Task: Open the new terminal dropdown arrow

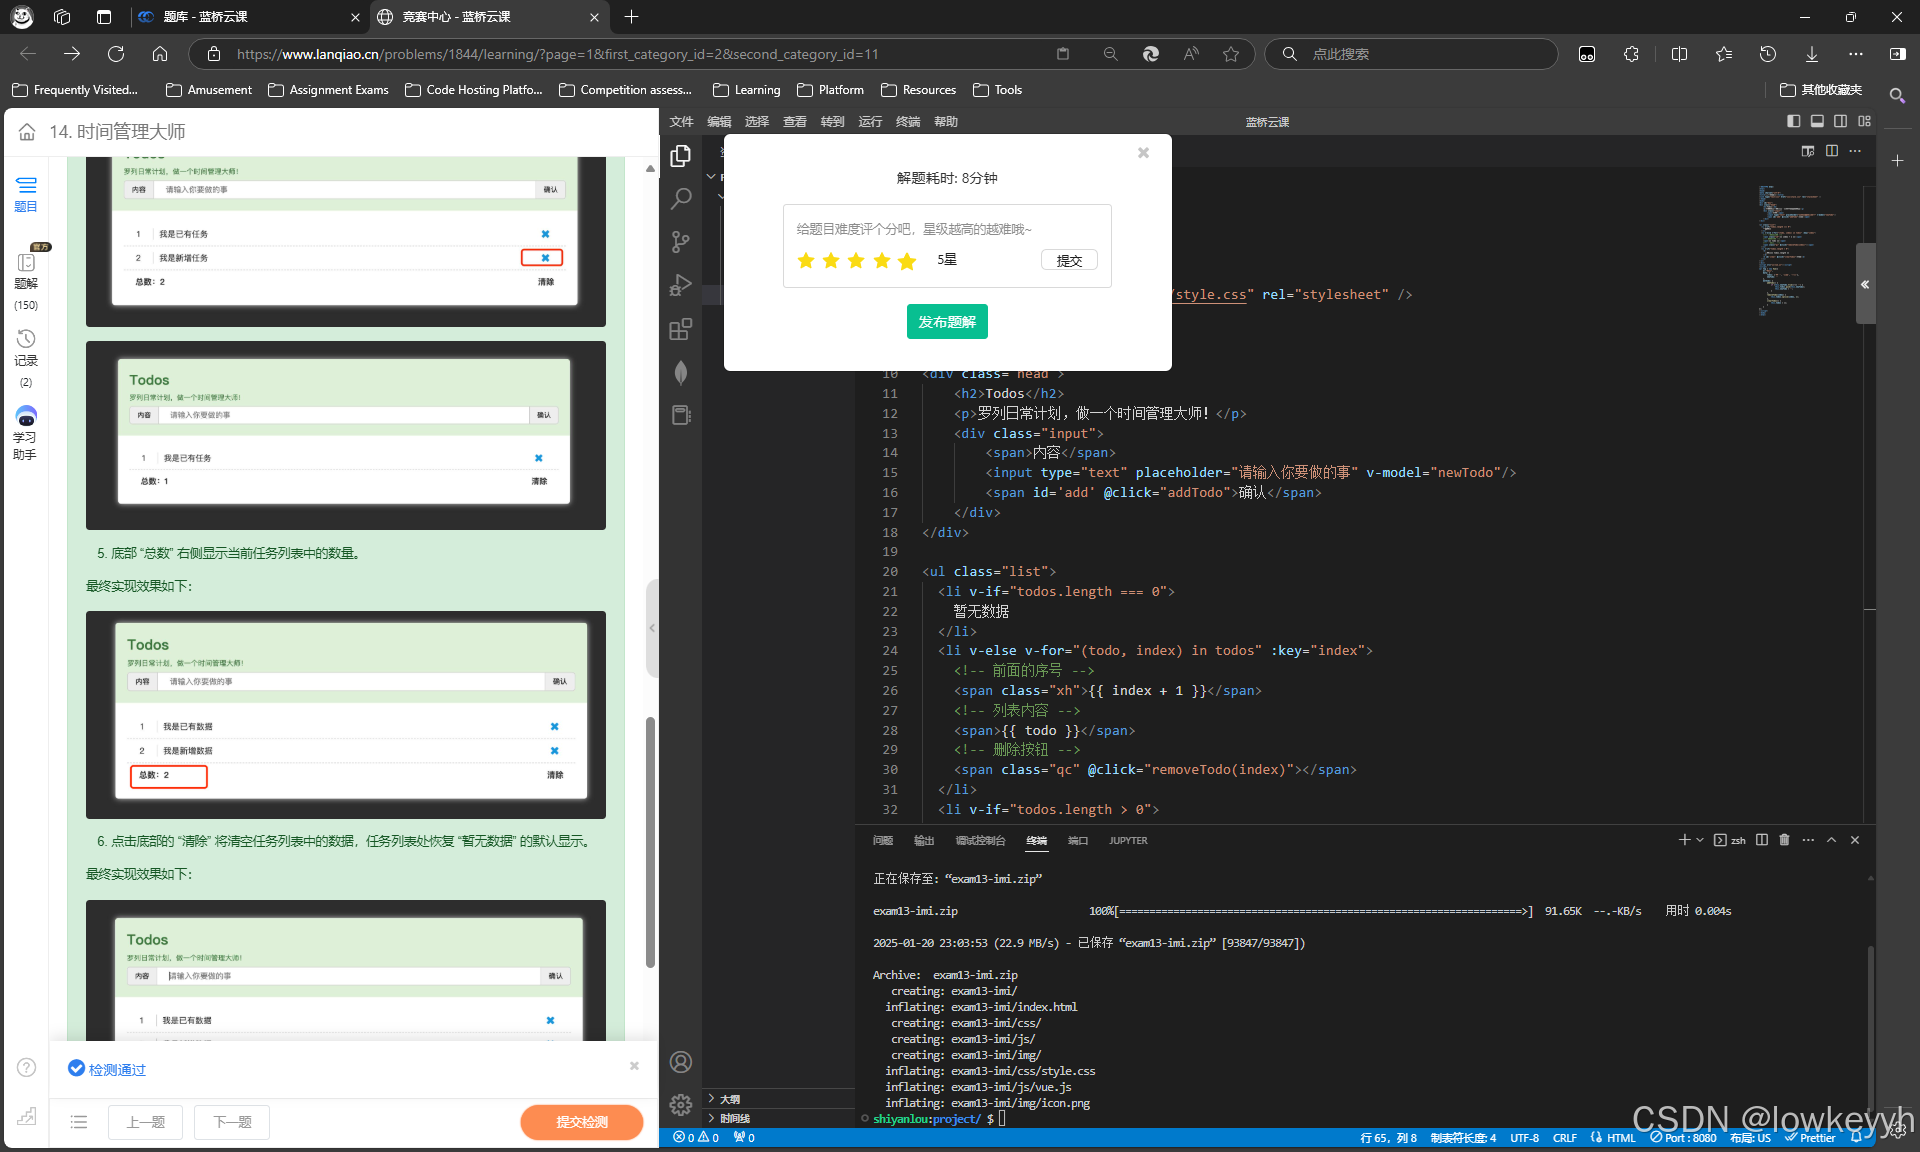Action: coord(1699,840)
